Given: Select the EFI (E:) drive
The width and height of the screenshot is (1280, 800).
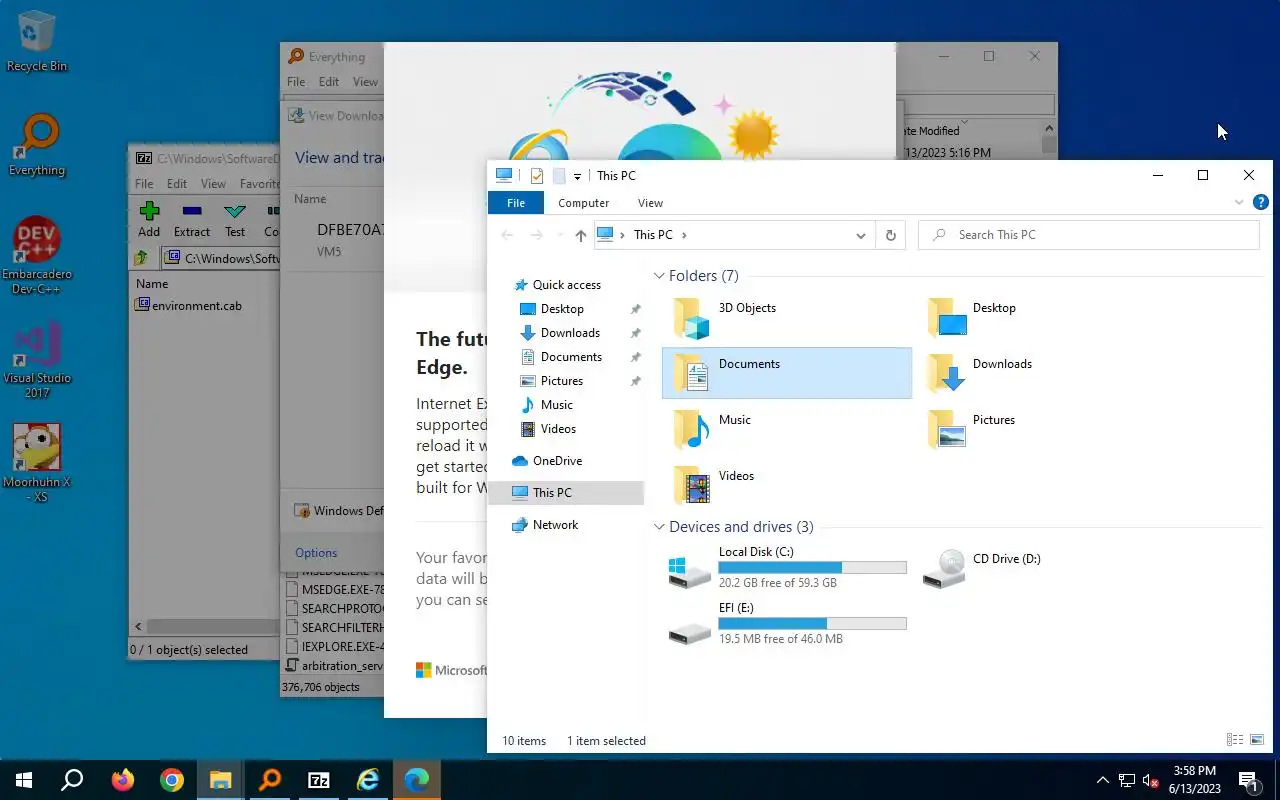Looking at the screenshot, I should click(787, 623).
